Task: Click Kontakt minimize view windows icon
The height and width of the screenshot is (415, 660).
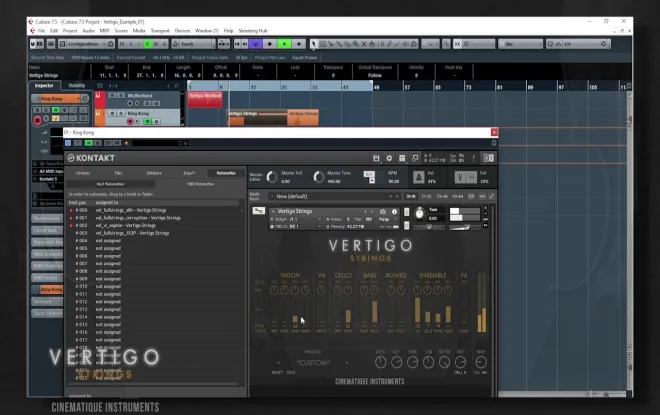Action: 415,158
